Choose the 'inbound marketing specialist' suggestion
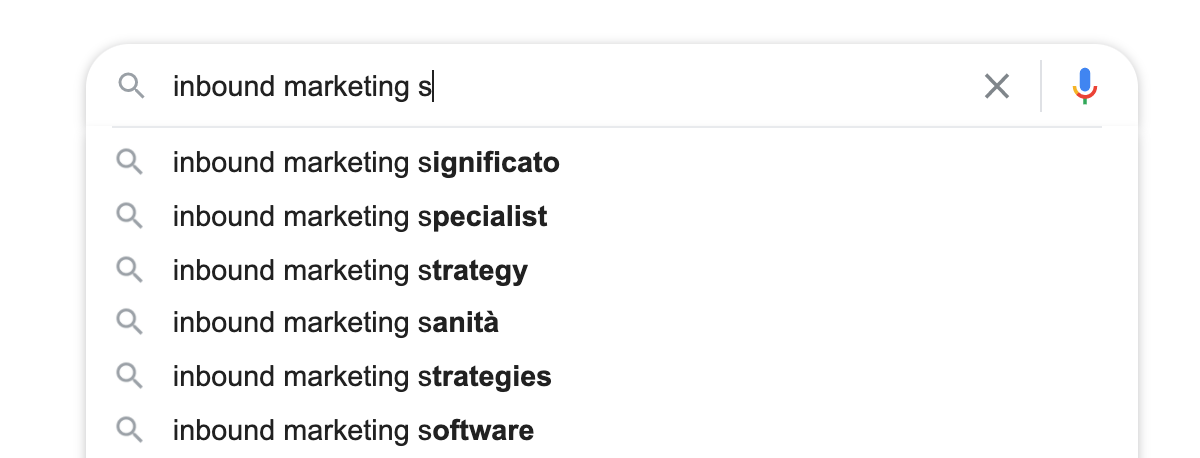 coord(612,216)
